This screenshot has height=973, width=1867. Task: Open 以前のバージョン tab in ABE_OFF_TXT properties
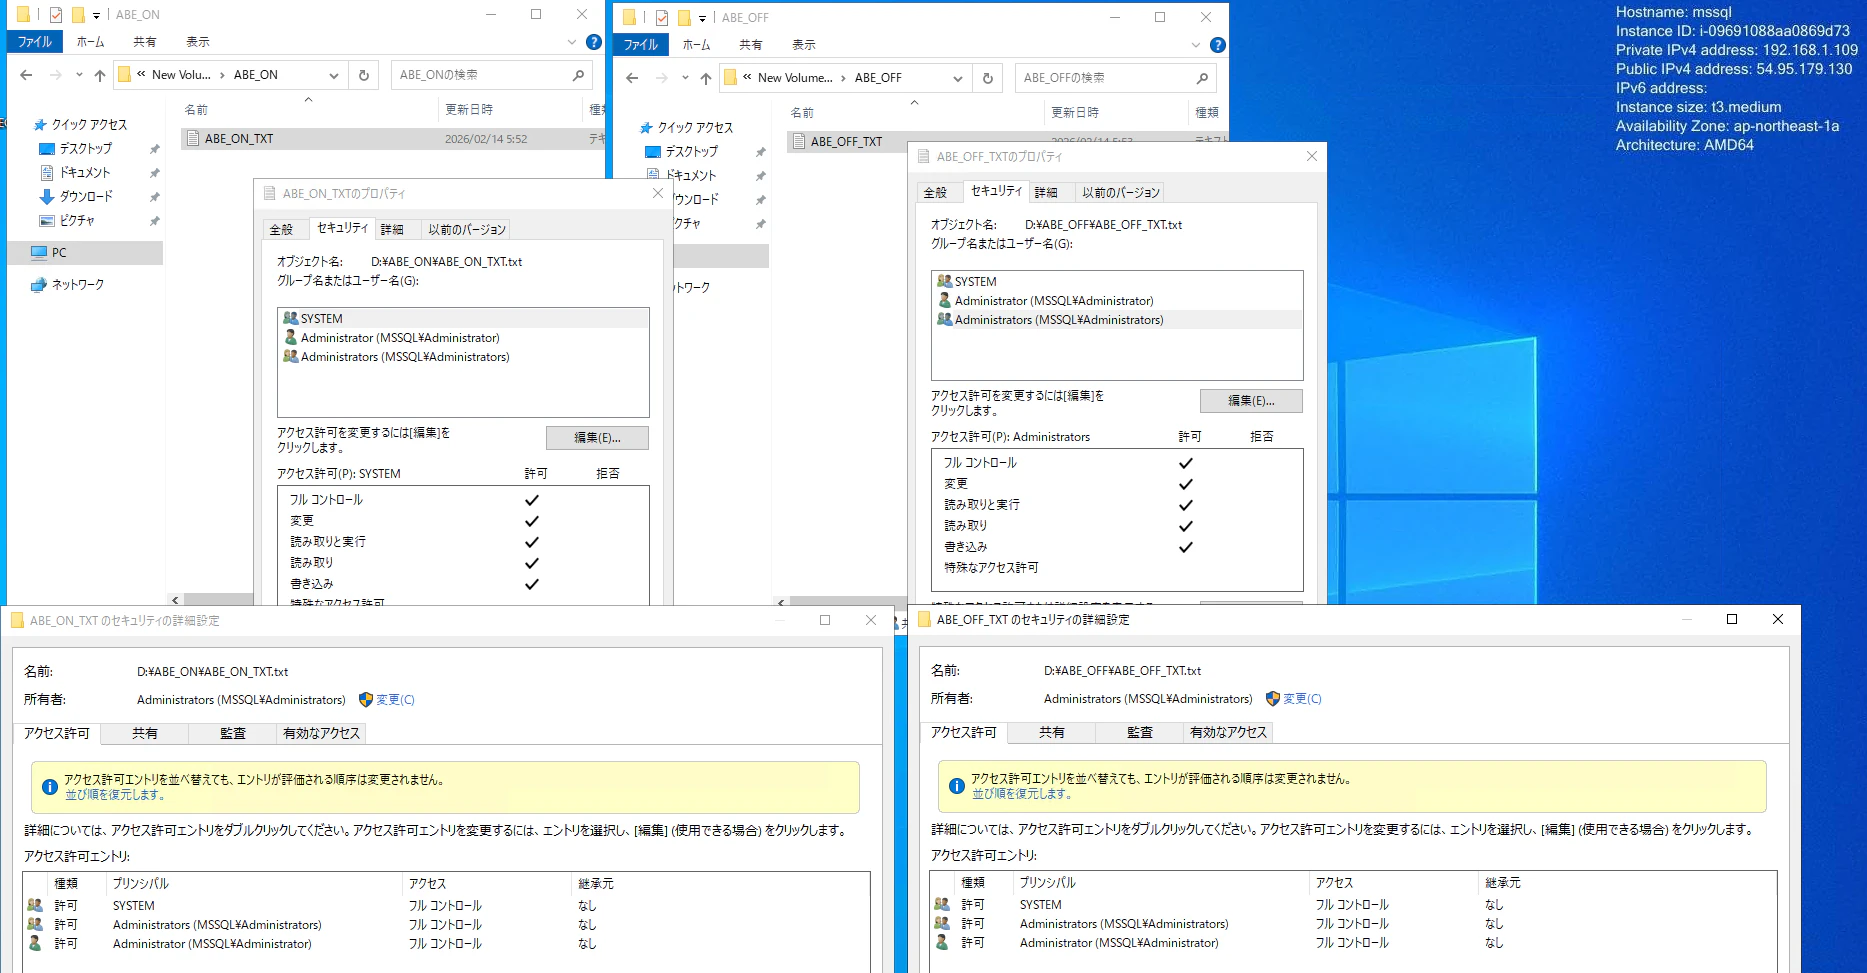pyautogui.click(x=1121, y=193)
